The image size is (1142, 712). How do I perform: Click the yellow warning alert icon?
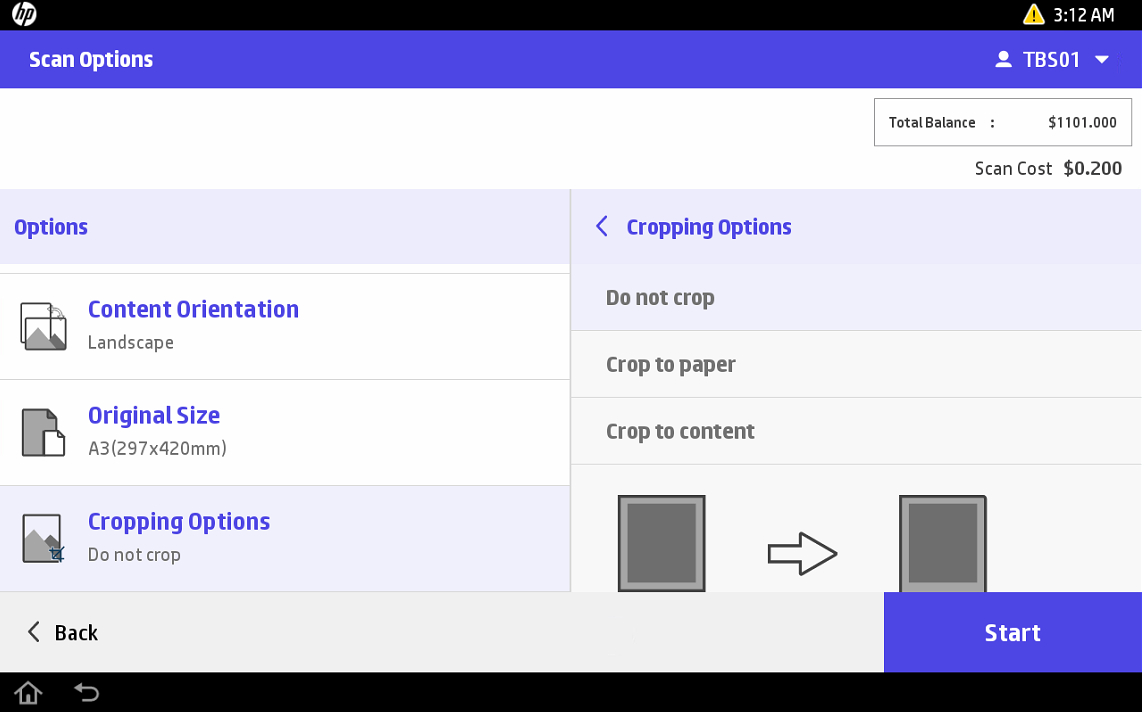[x=1033, y=14]
